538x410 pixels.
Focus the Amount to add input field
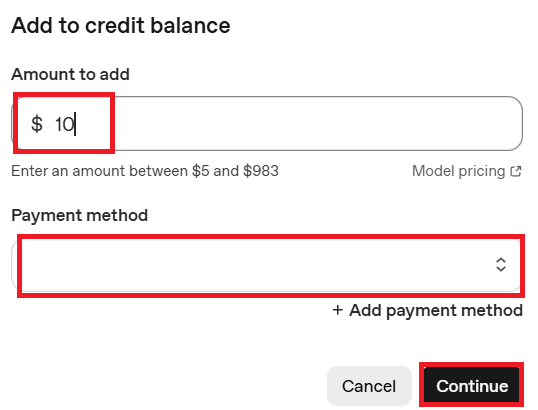click(x=267, y=124)
